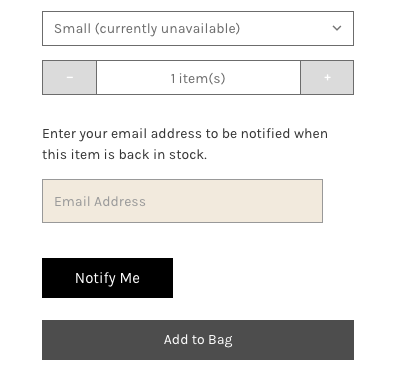
Task: Decrease quantity with the minus button
Action: coord(69,78)
